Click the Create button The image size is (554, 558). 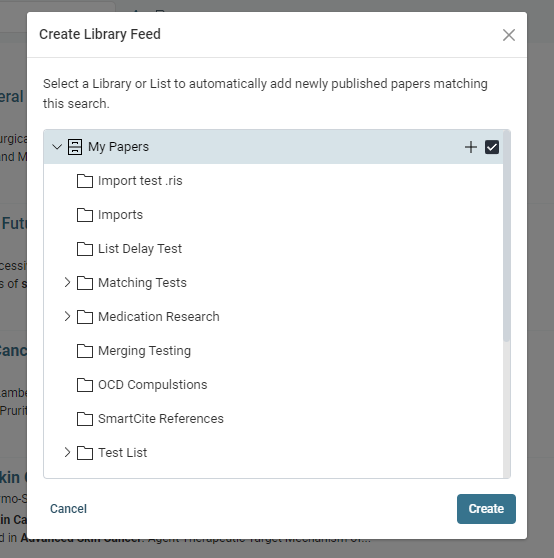(486, 509)
